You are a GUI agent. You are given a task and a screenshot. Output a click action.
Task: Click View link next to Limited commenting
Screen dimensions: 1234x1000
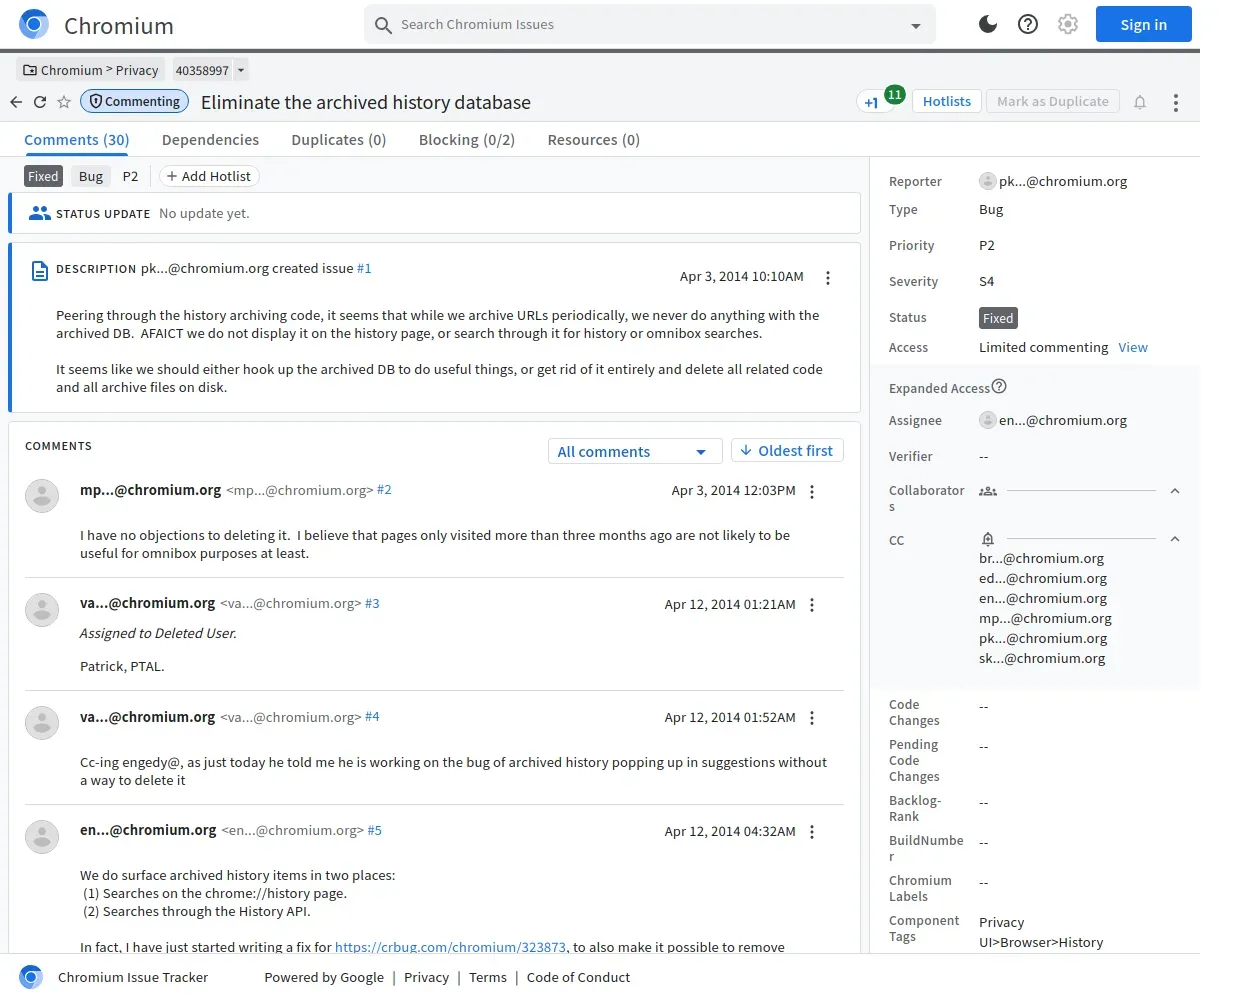click(1133, 347)
